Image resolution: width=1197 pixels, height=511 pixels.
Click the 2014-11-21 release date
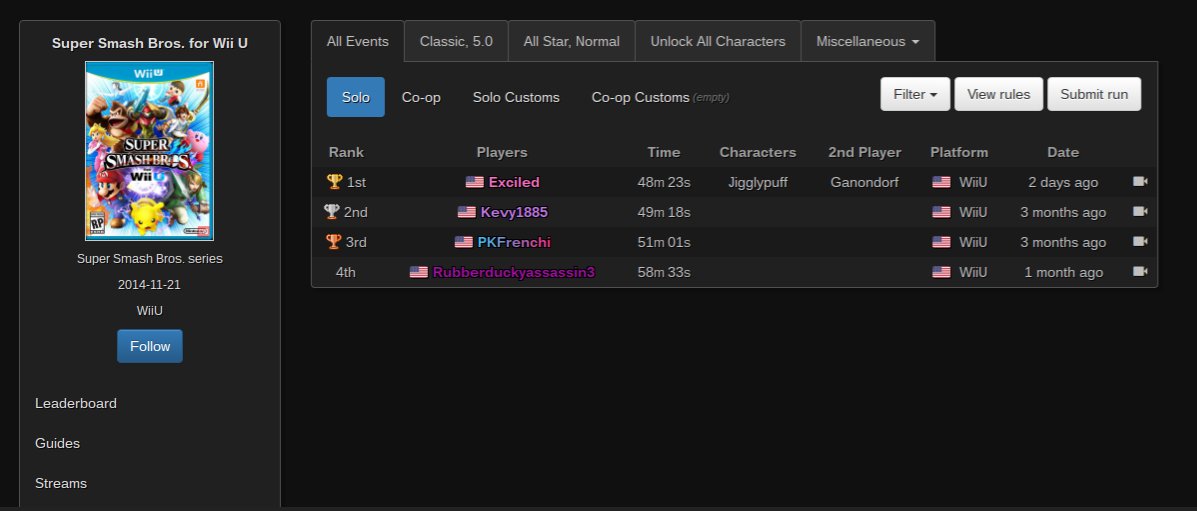pos(150,284)
